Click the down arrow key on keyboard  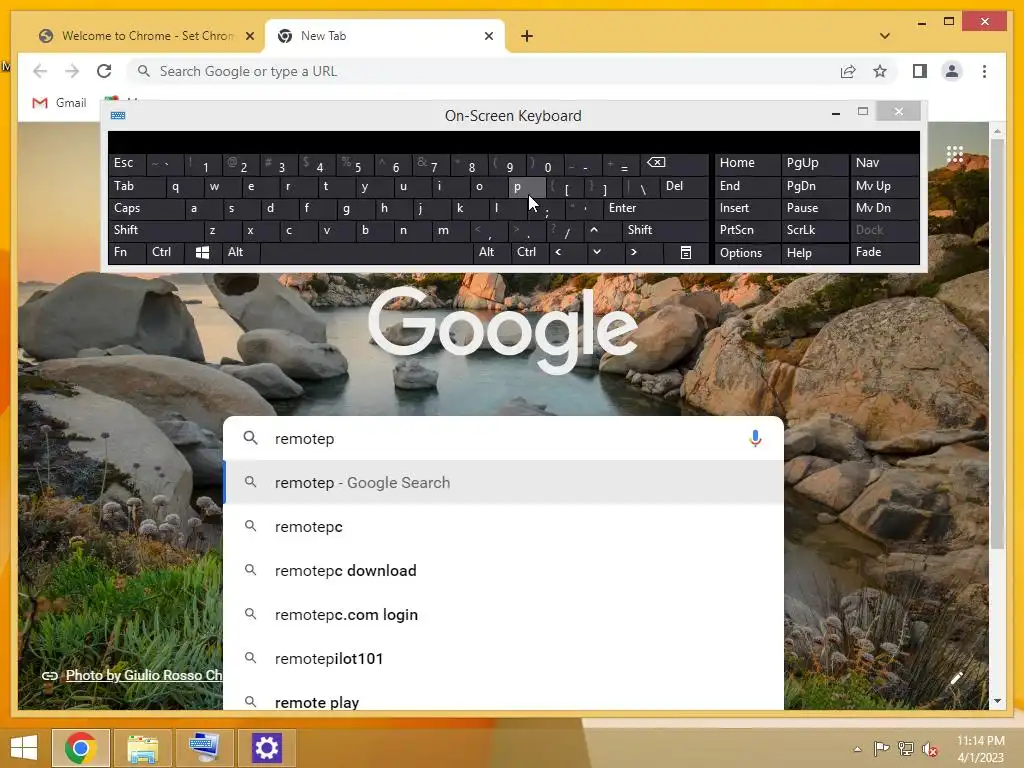(x=605, y=253)
